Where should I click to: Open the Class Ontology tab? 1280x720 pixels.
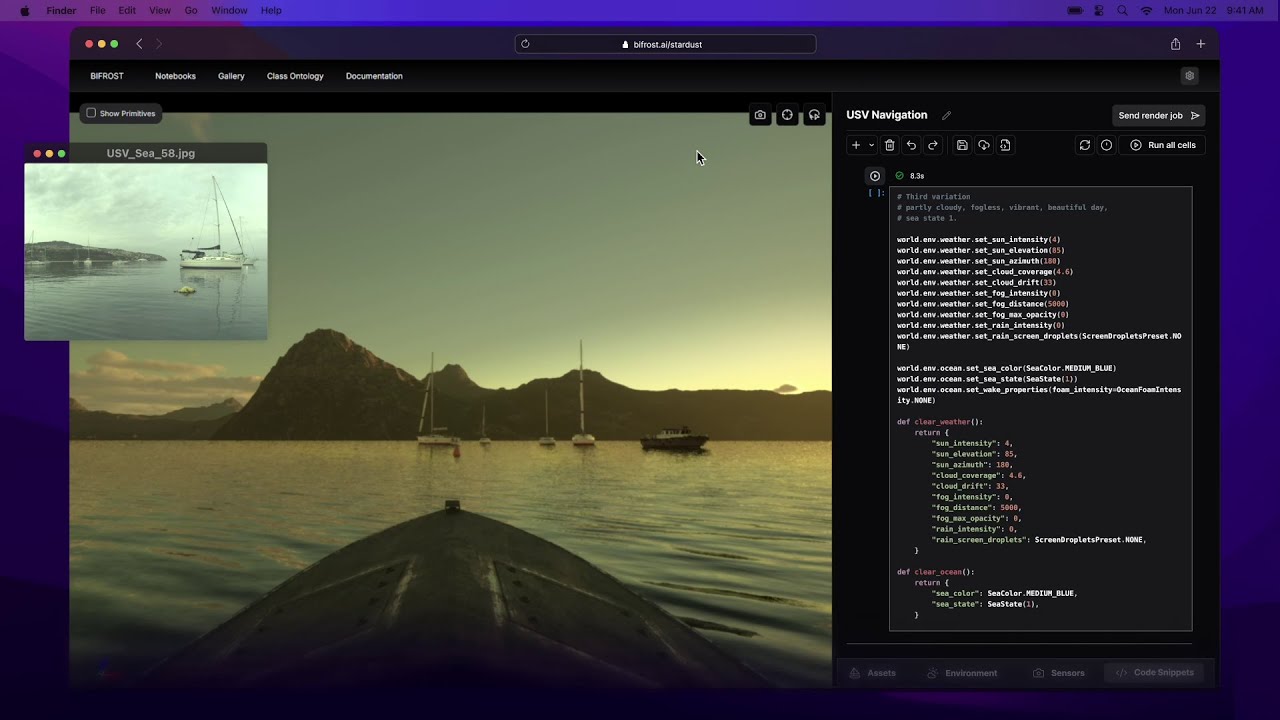coord(295,76)
